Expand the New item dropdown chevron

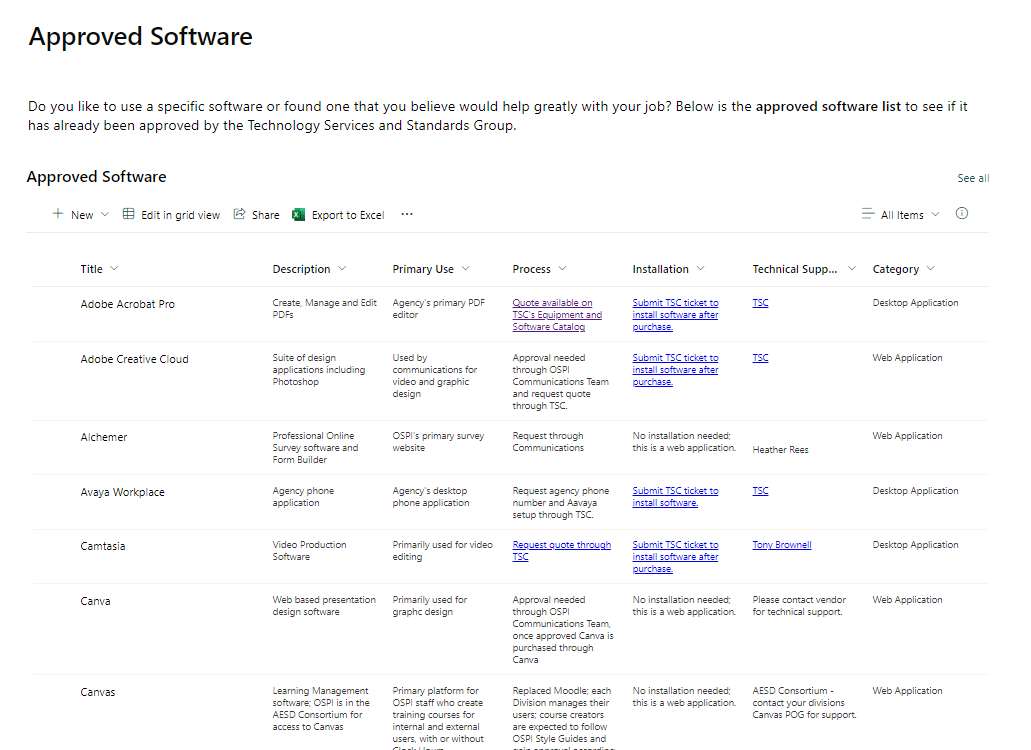click(x=105, y=215)
